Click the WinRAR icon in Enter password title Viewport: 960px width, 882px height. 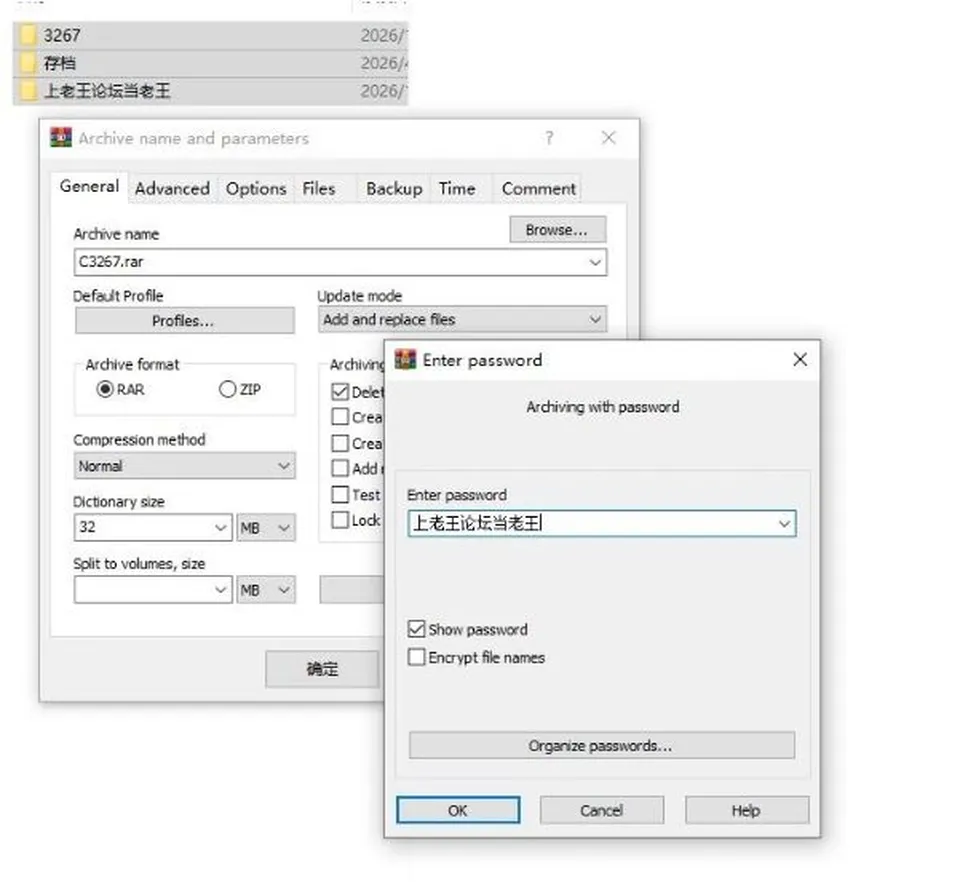click(405, 359)
